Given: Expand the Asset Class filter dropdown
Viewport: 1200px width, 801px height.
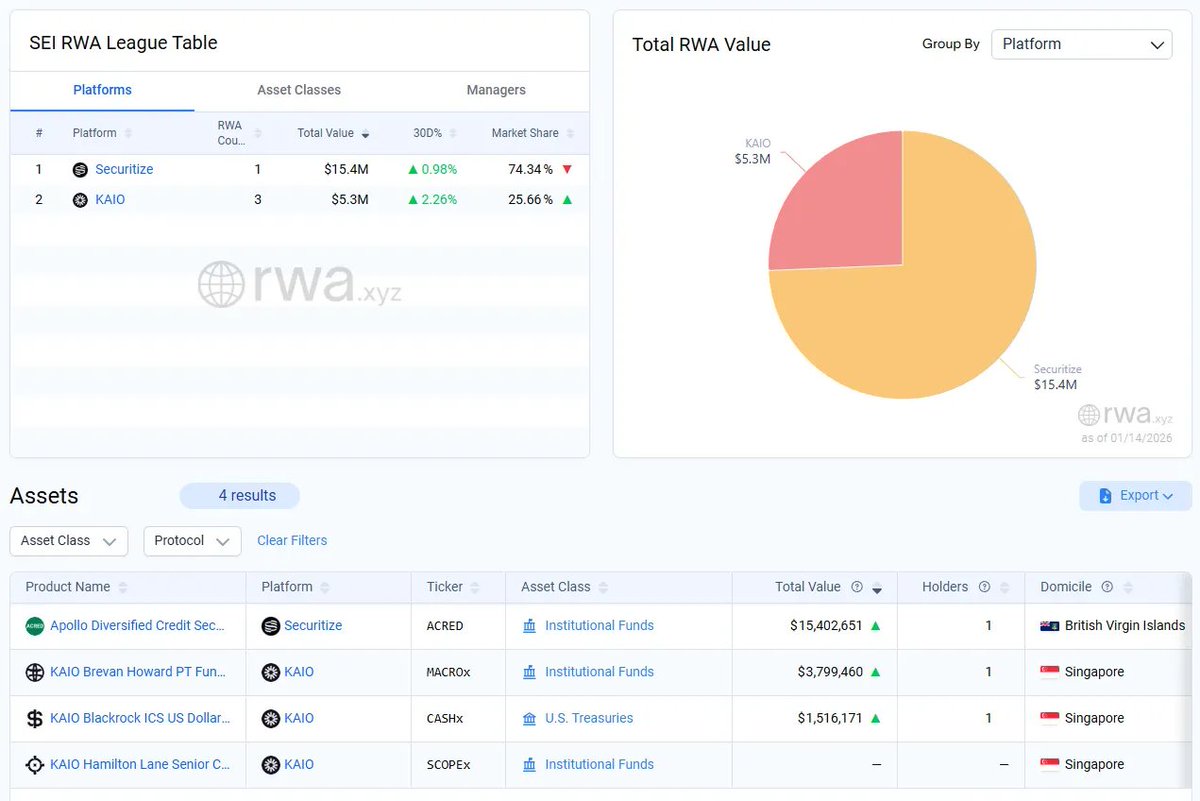Looking at the screenshot, I should coord(68,541).
